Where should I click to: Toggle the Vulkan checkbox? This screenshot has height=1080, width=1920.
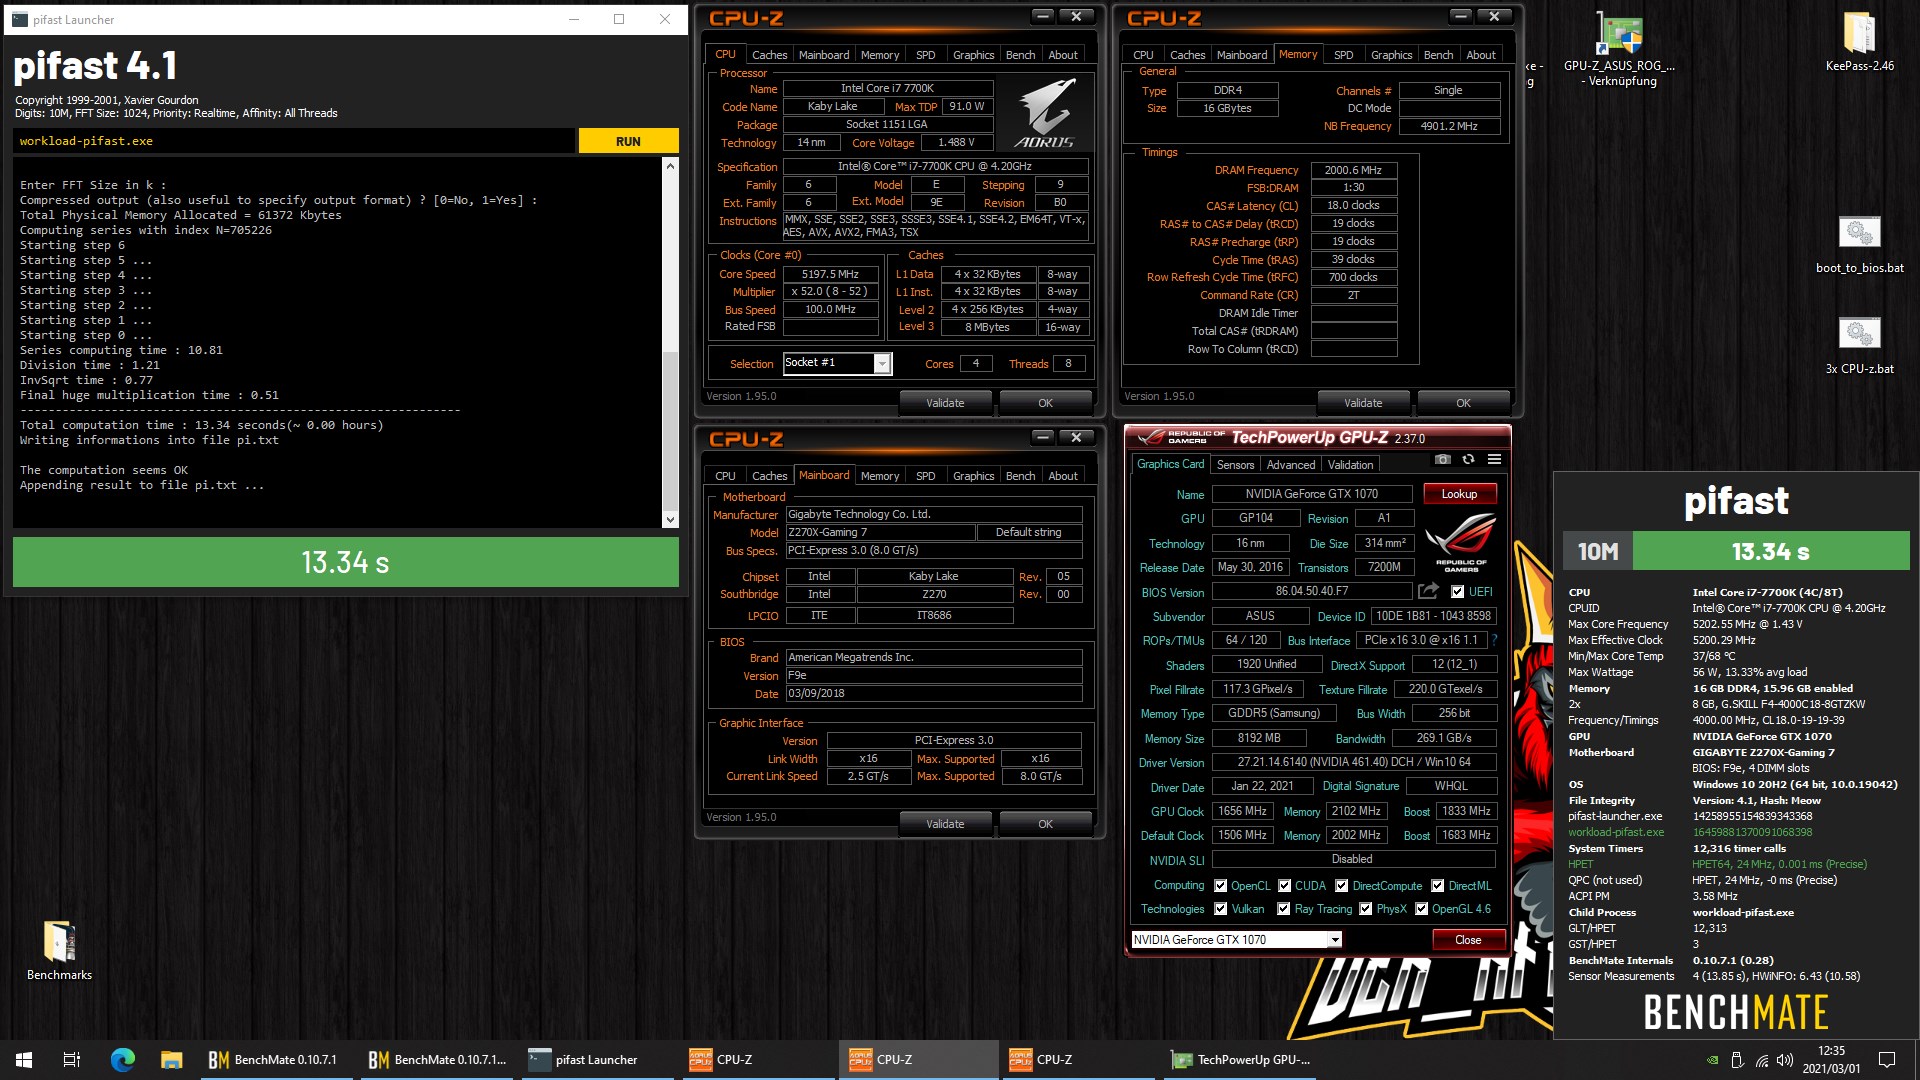1220,909
